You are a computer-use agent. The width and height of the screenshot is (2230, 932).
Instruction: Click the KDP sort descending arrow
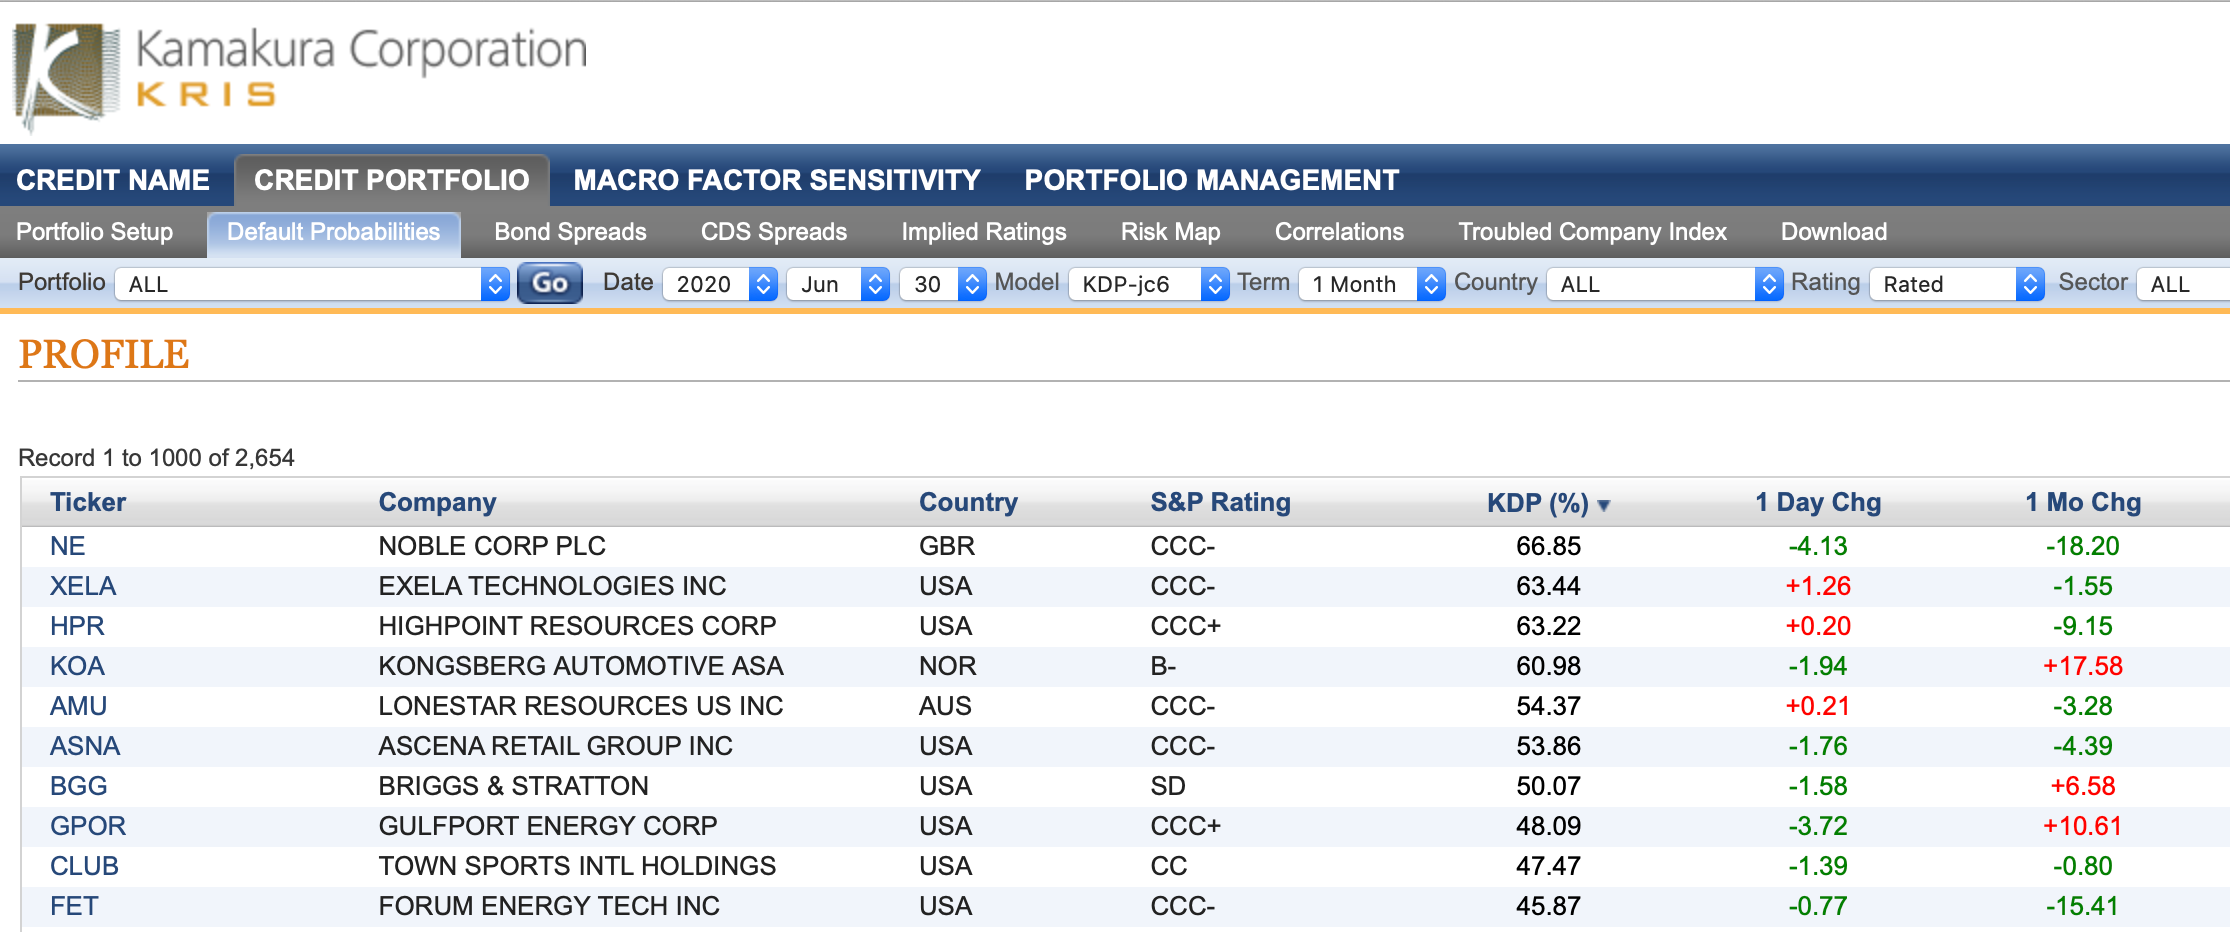(x=1604, y=505)
